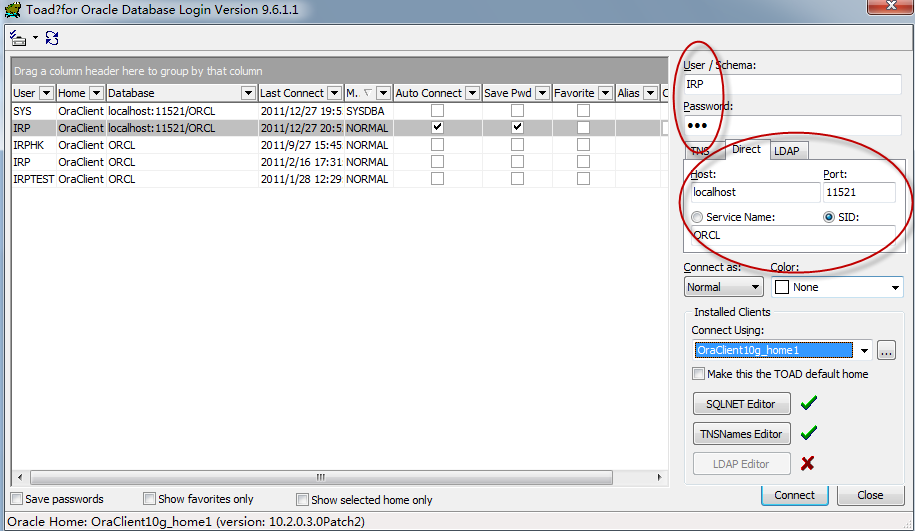
Task: Switch to the Direct tab
Action: (x=746, y=149)
